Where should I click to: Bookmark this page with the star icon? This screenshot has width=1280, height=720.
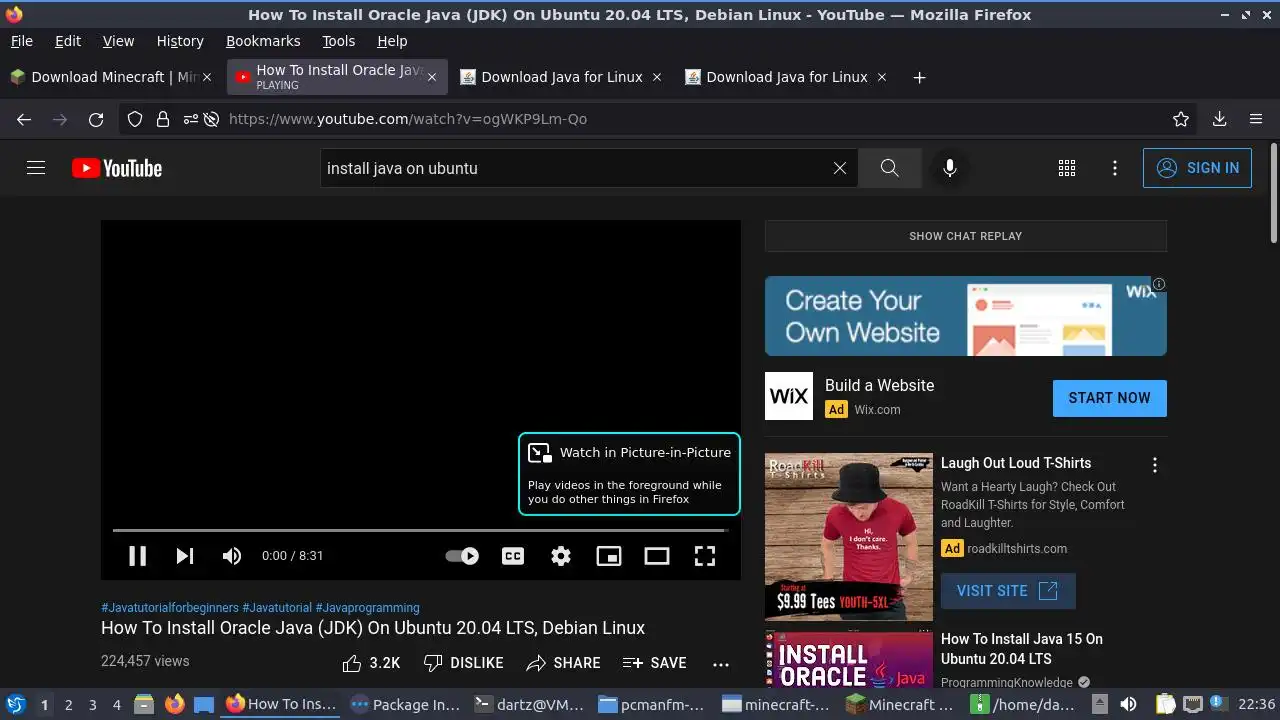(x=1181, y=119)
